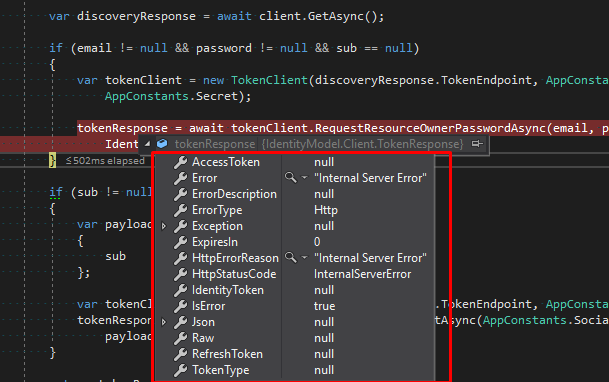Click the wrench icon beside HttpStatusCode
This screenshot has width=609, height=382.
point(180,274)
